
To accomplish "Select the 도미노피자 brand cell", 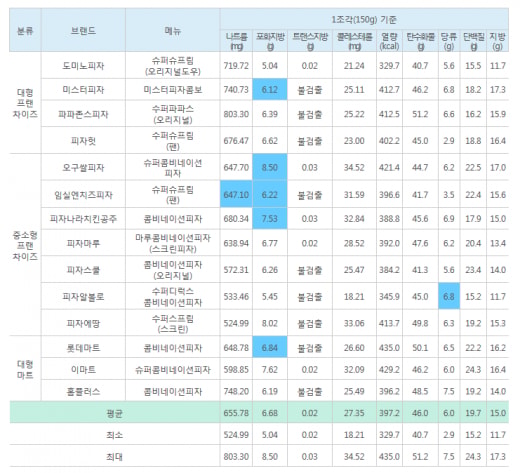I will (x=83, y=65).
